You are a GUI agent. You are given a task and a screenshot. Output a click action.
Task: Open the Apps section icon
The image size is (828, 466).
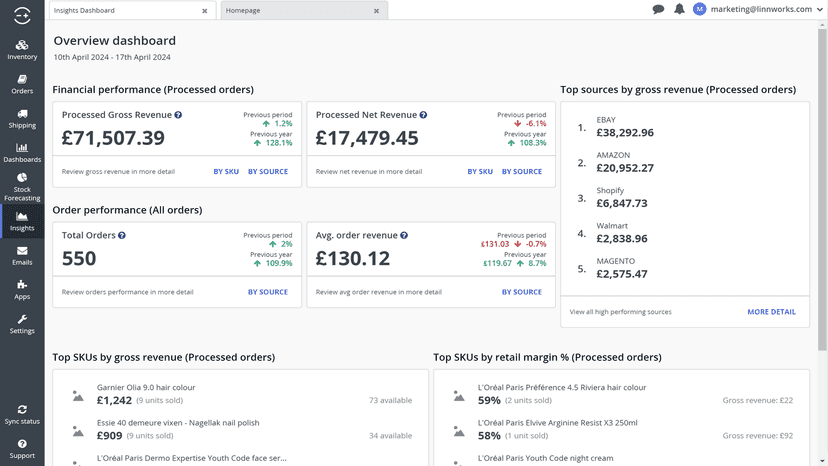point(22,290)
